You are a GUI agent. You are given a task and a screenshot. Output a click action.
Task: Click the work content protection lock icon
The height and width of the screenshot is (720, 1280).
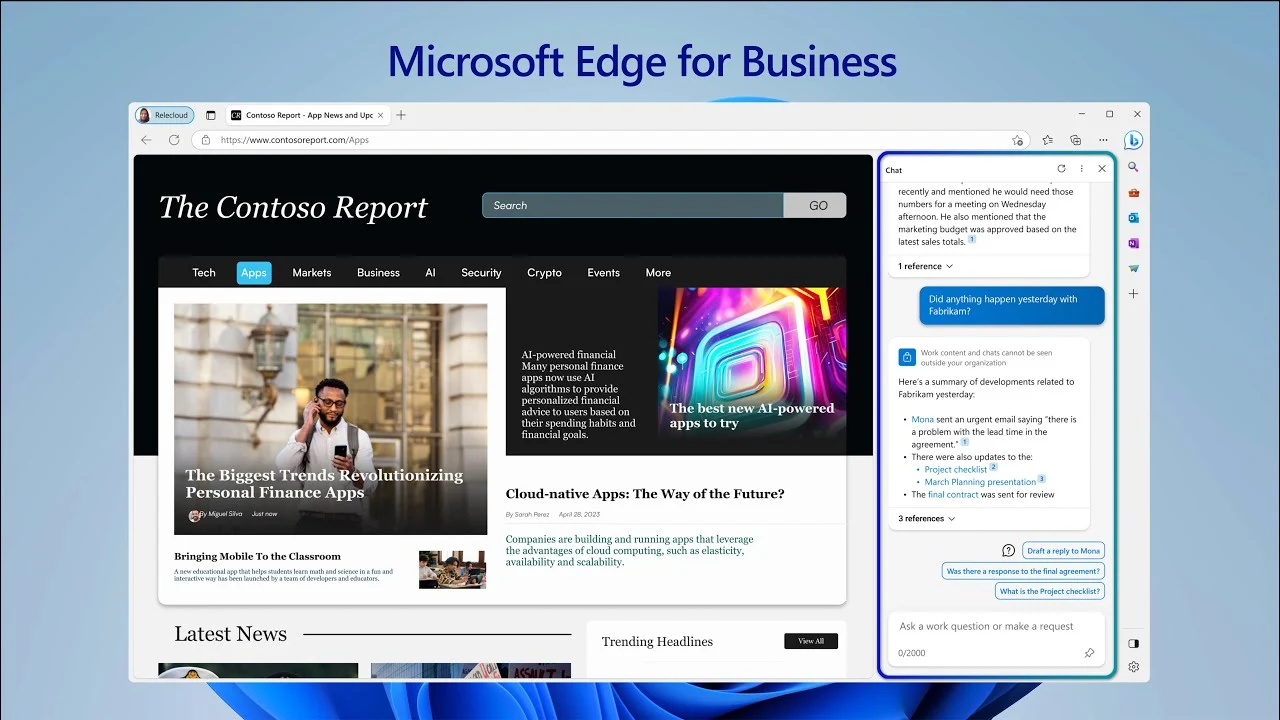(x=907, y=357)
